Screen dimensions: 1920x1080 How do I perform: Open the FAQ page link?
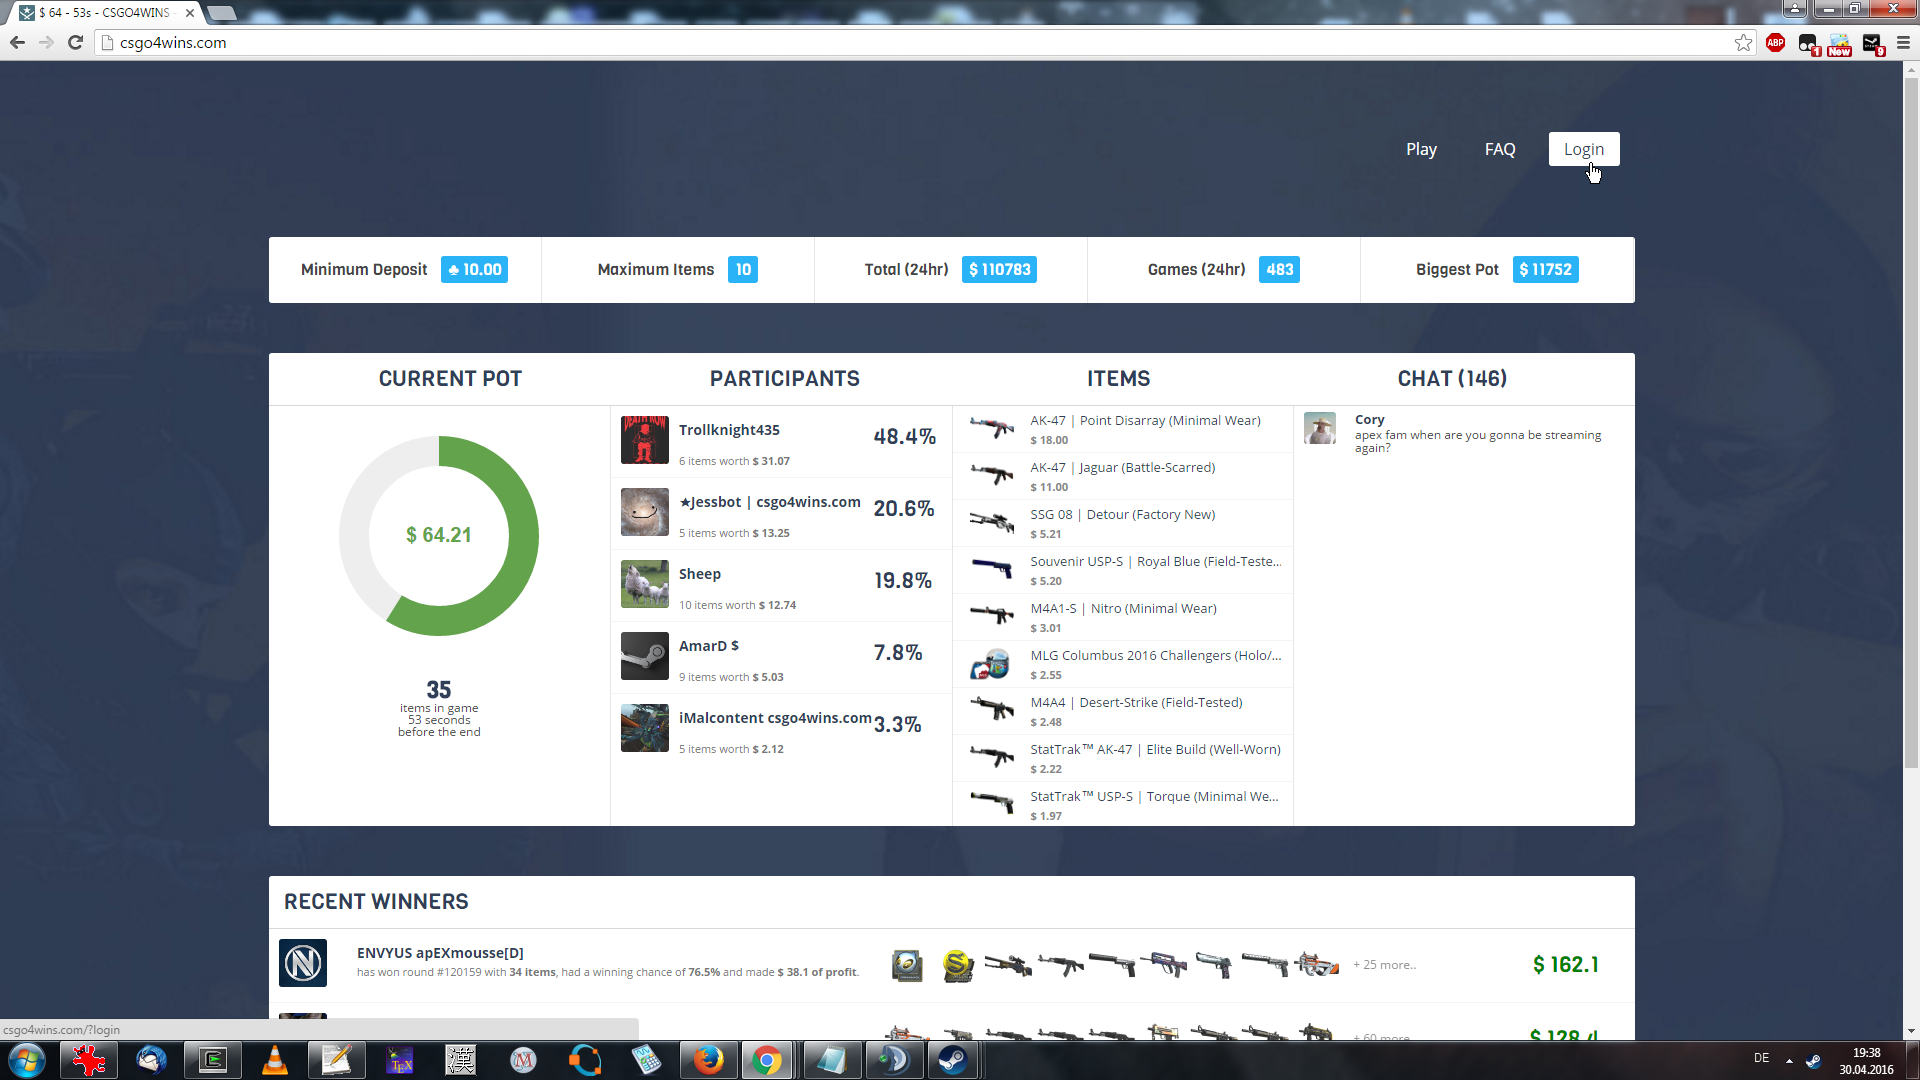(x=1499, y=149)
